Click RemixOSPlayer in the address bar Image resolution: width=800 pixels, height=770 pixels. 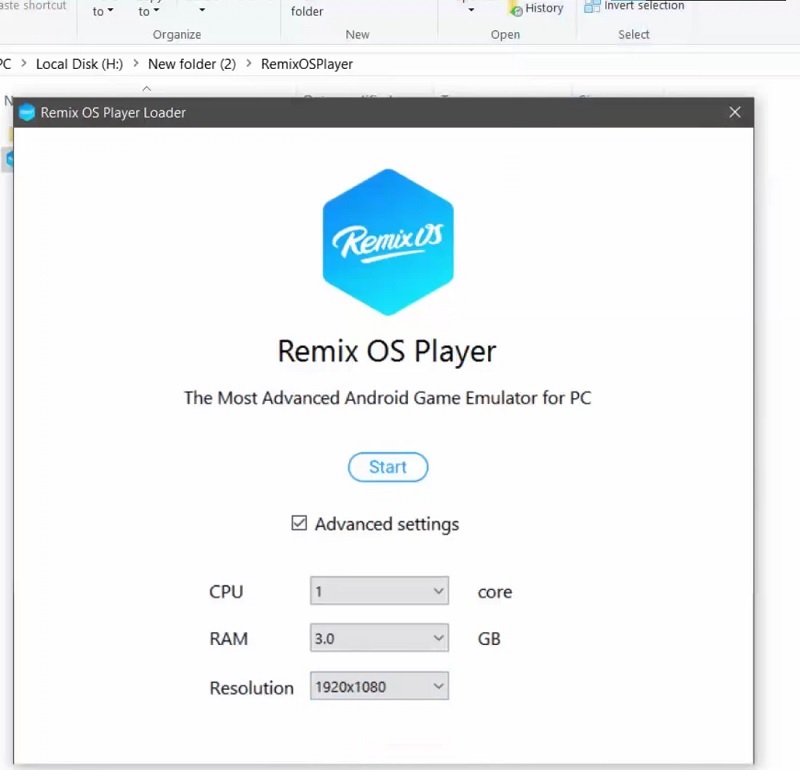click(x=306, y=63)
